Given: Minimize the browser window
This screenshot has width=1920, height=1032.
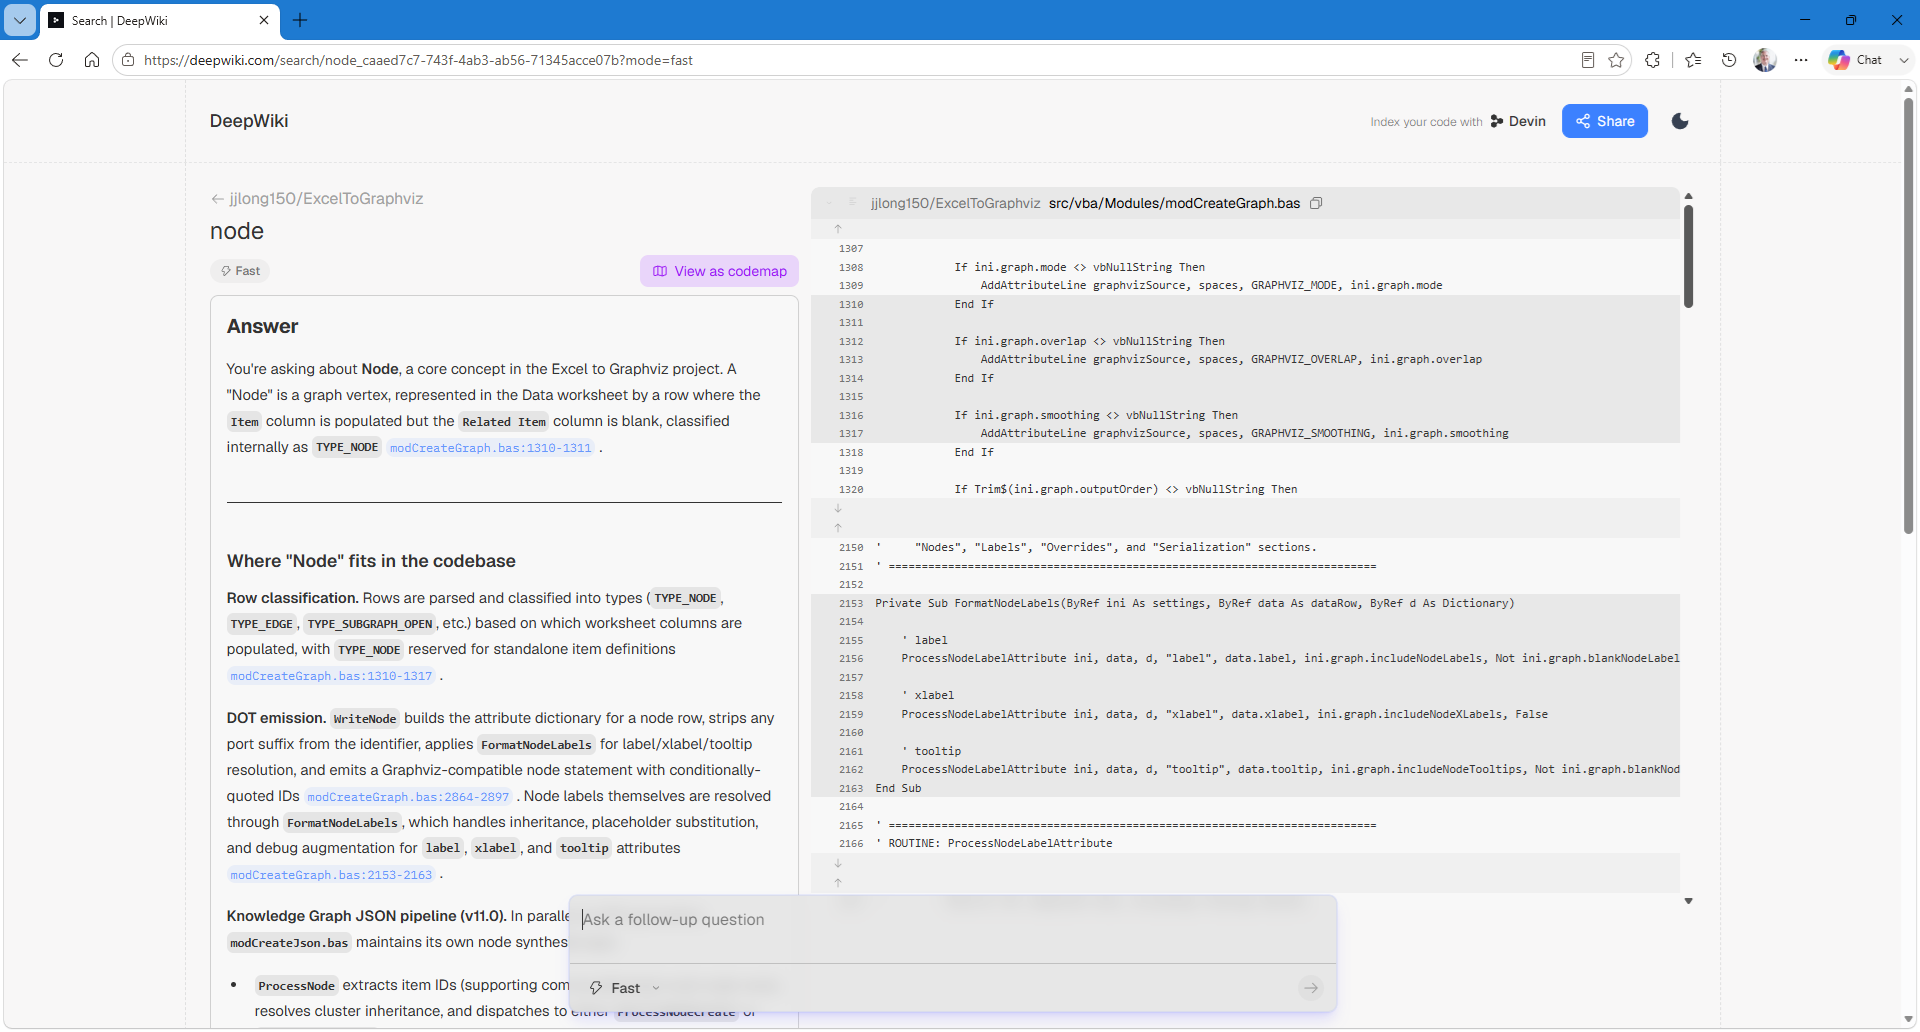Looking at the screenshot, I should point(1805,20).
